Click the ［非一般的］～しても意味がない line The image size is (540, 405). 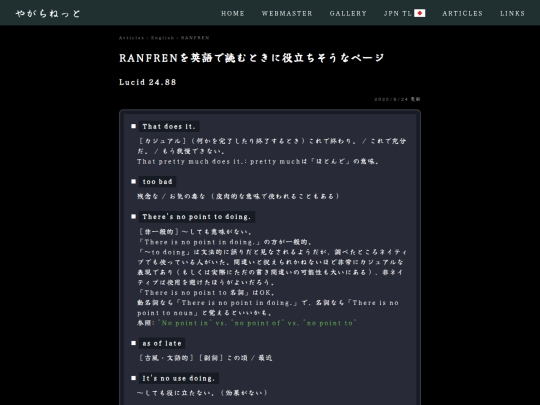(195, 232)
